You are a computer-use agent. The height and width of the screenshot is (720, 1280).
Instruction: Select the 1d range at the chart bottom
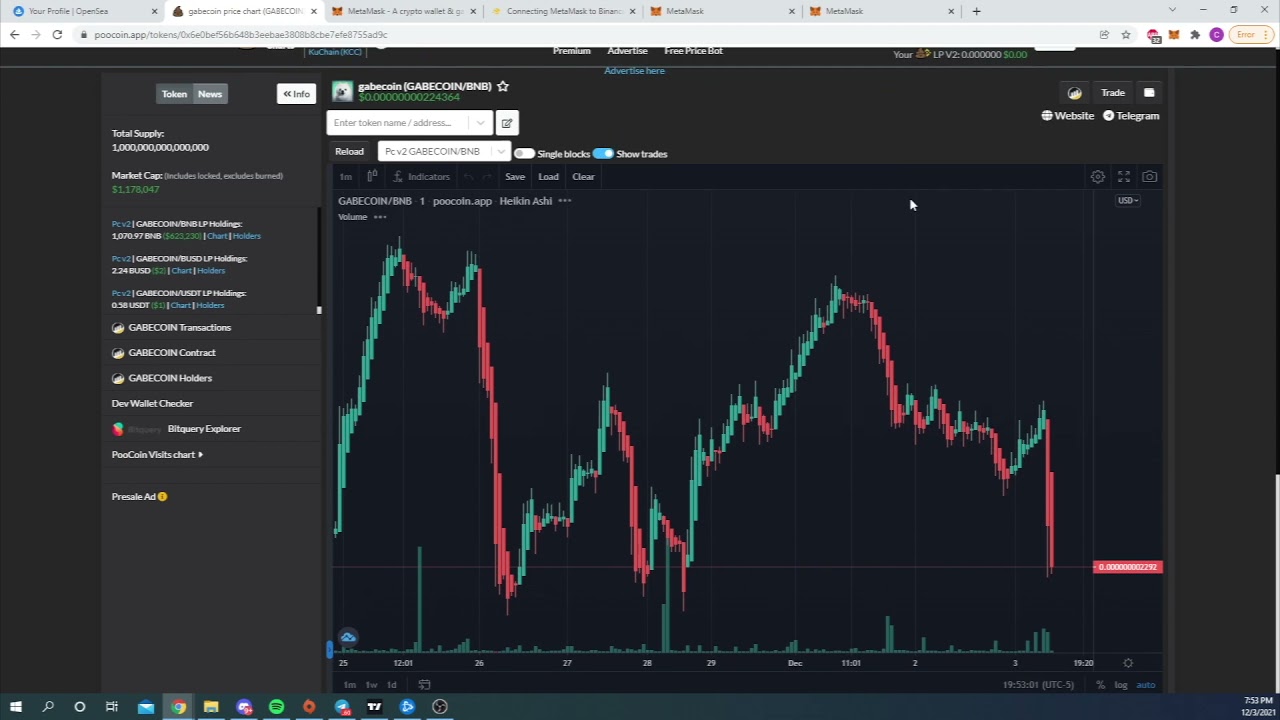[392, 685]
